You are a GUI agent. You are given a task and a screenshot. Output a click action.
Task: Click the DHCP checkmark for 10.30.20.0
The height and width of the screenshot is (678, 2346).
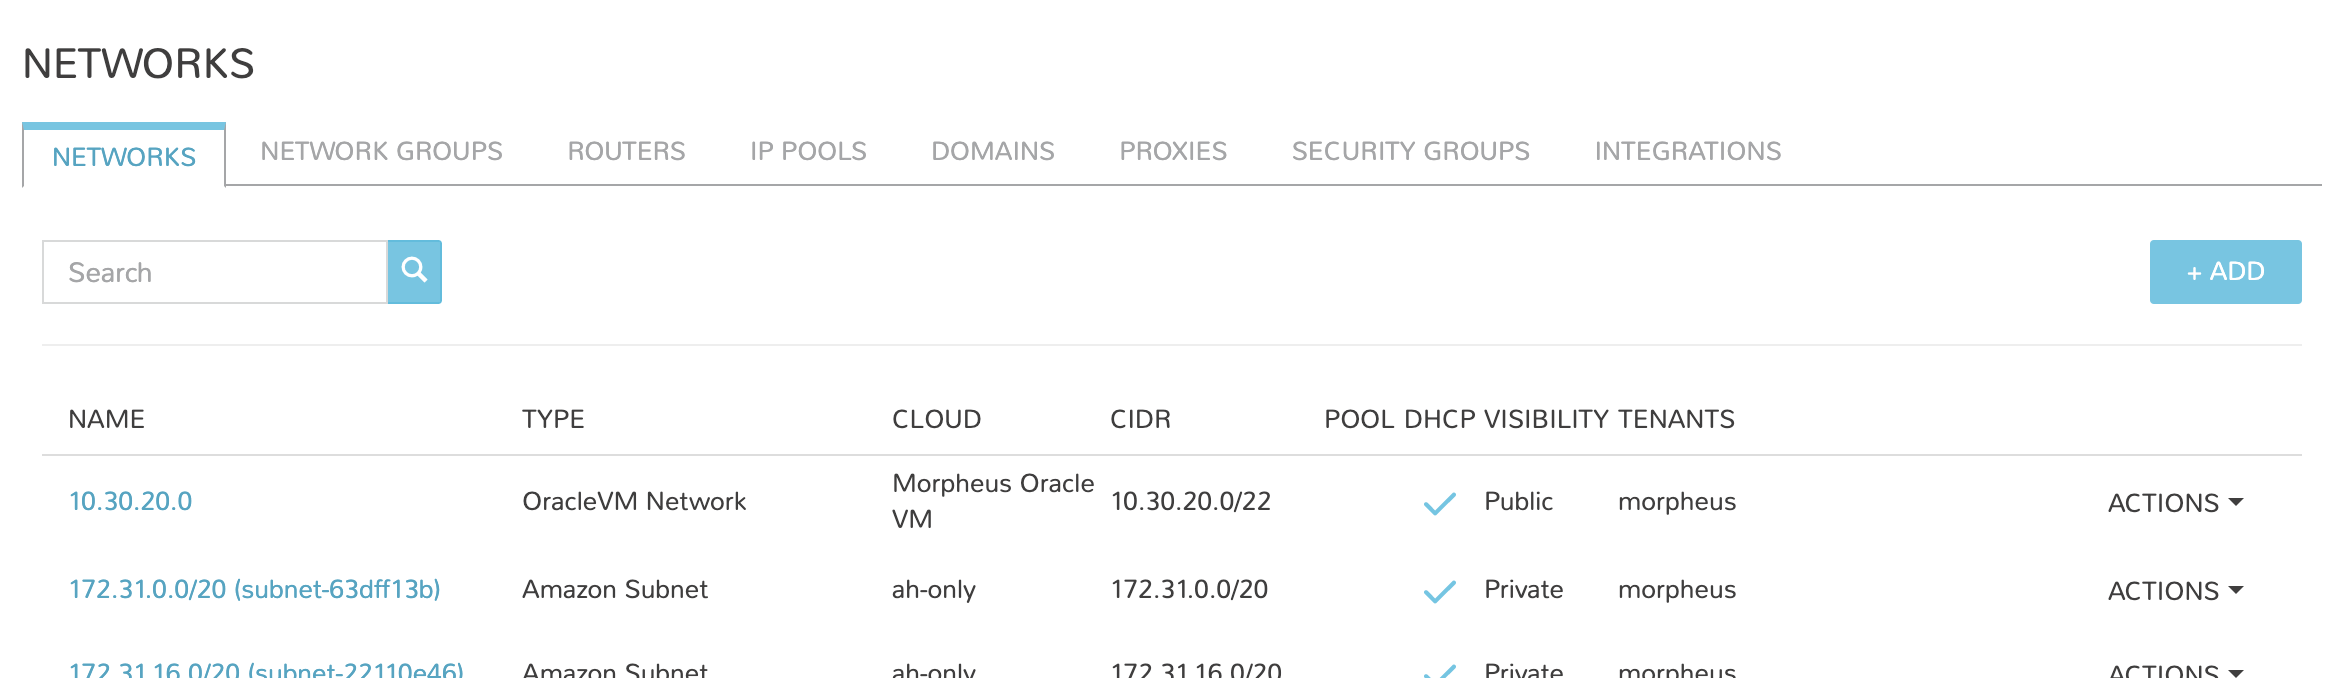1439,503
